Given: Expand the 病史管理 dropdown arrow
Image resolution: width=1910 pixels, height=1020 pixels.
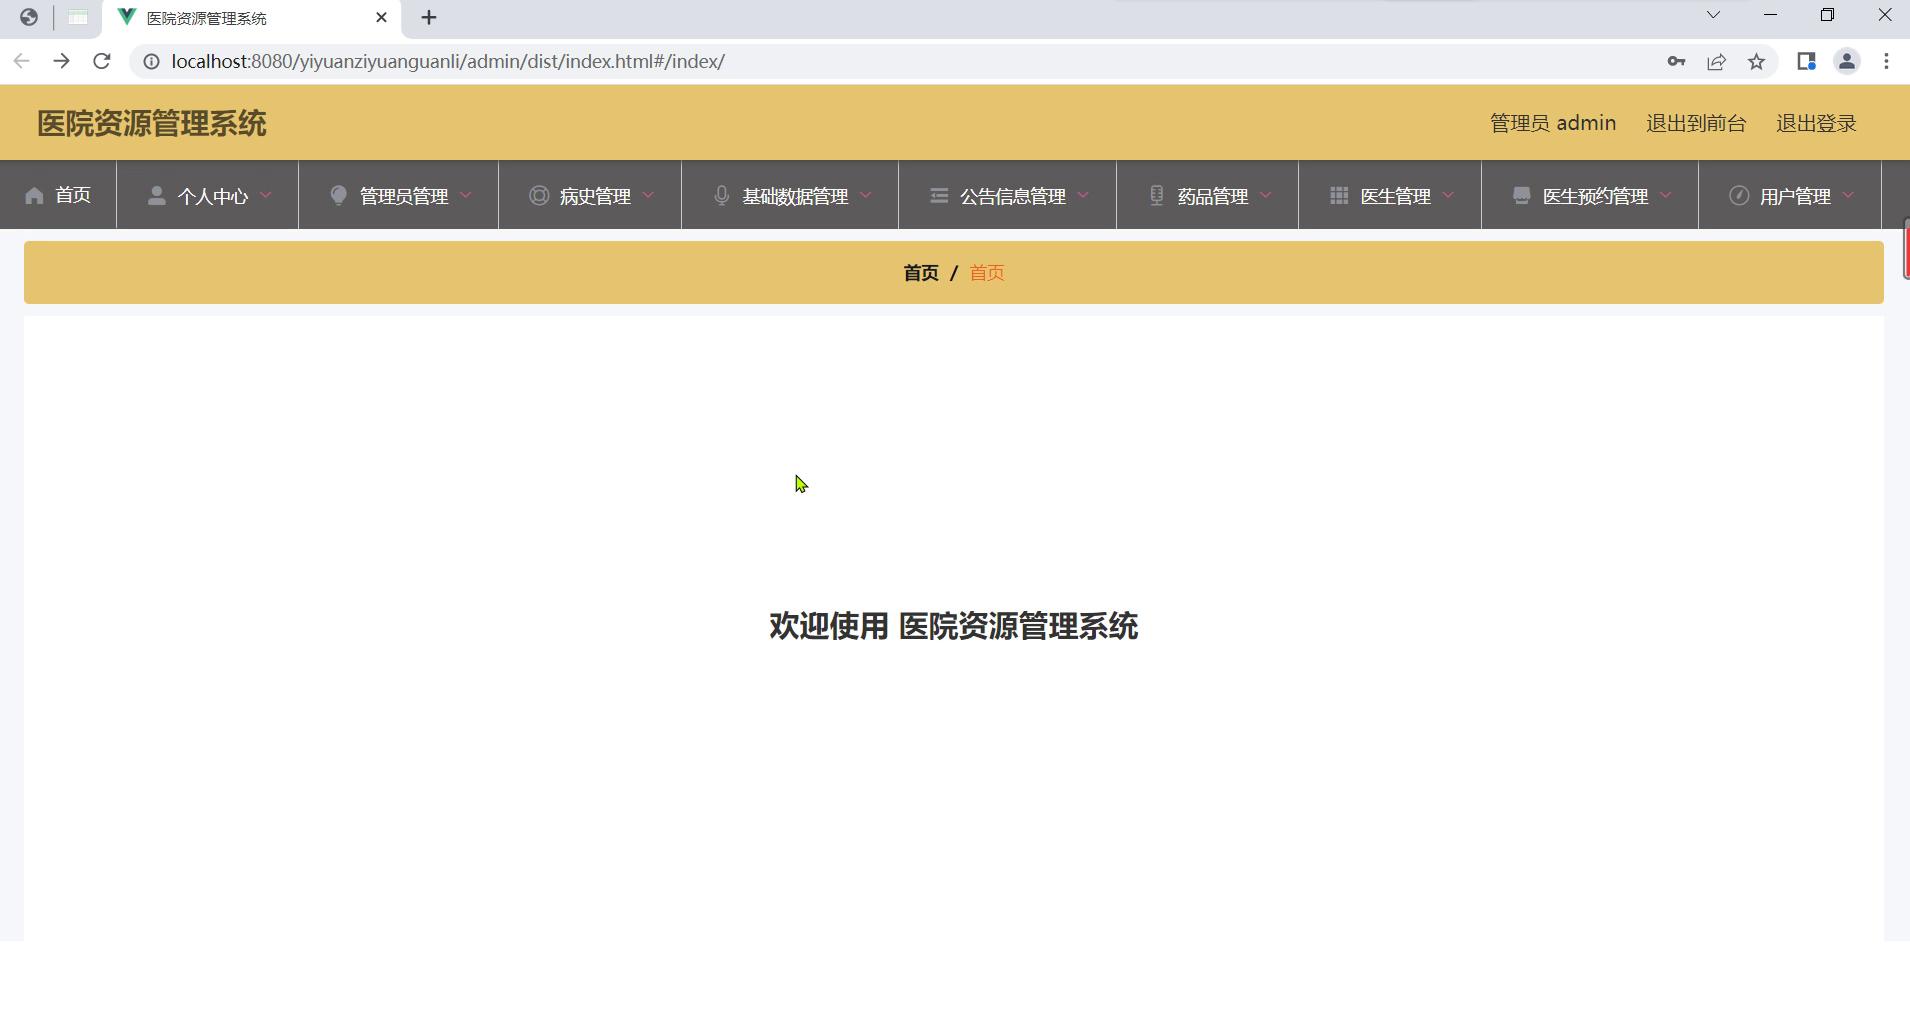Looking at the screenshot, I should point(648,195).
